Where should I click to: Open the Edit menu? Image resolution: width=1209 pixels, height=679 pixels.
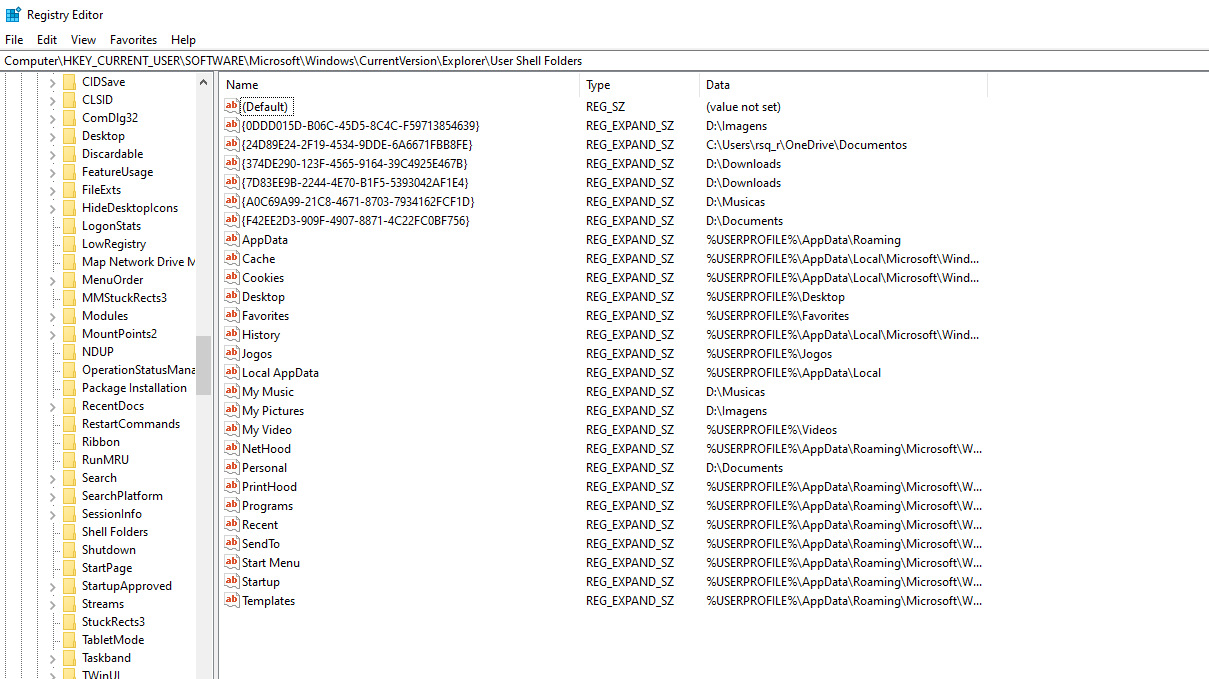tap(47, 40)
